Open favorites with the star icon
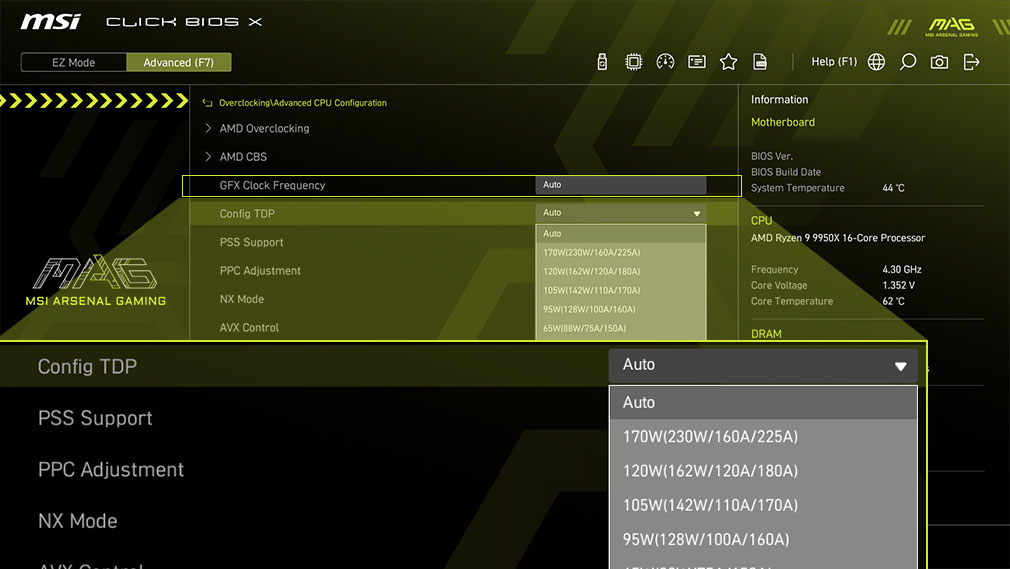1010x569 pixels. pyautogui.click(x=729, y=62)
